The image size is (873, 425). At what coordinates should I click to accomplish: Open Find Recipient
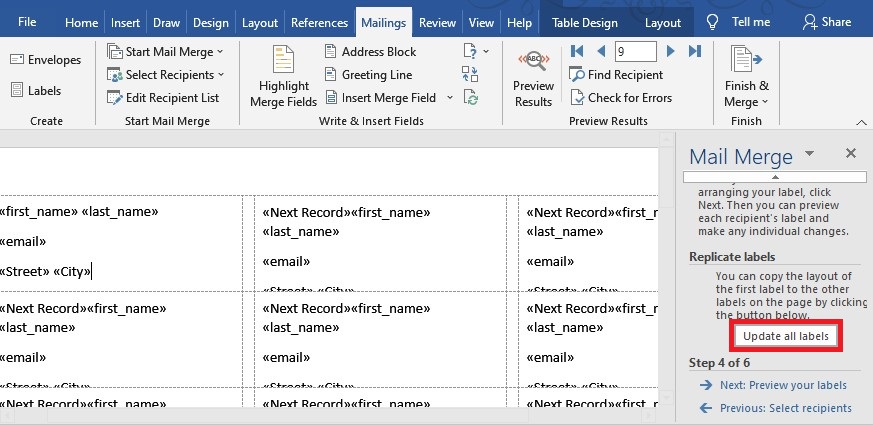[616, 75]
